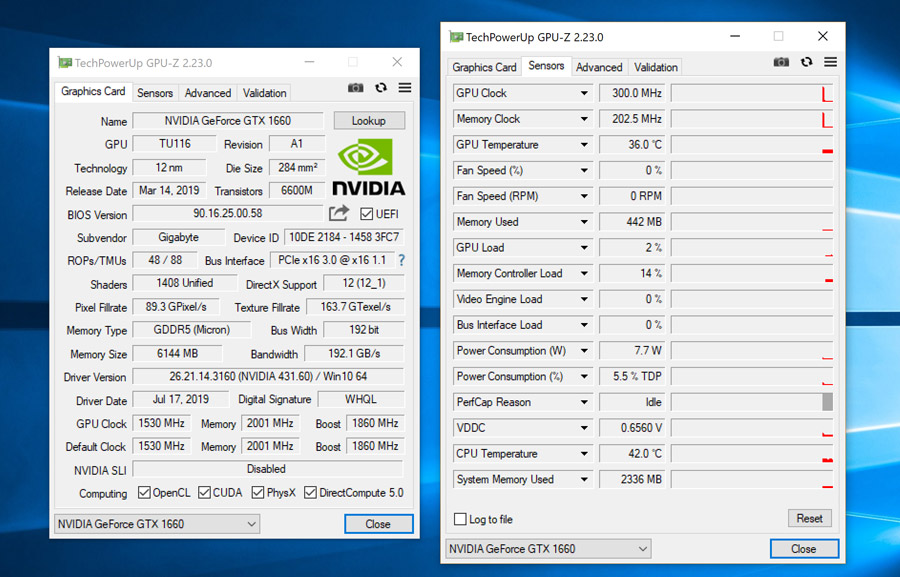Switch to Graphics Card tab in right window

484,67
